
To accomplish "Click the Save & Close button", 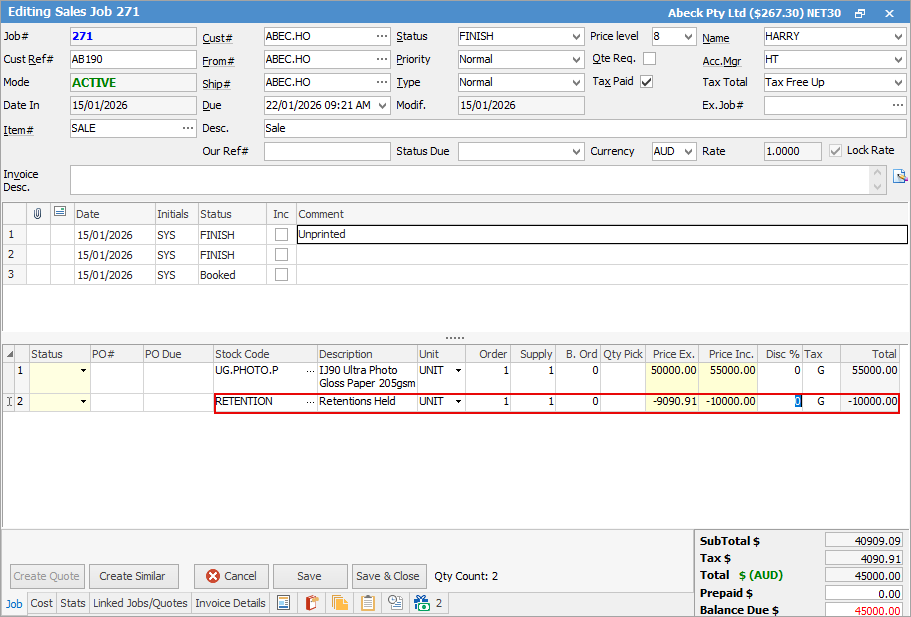I will (388, 576).
